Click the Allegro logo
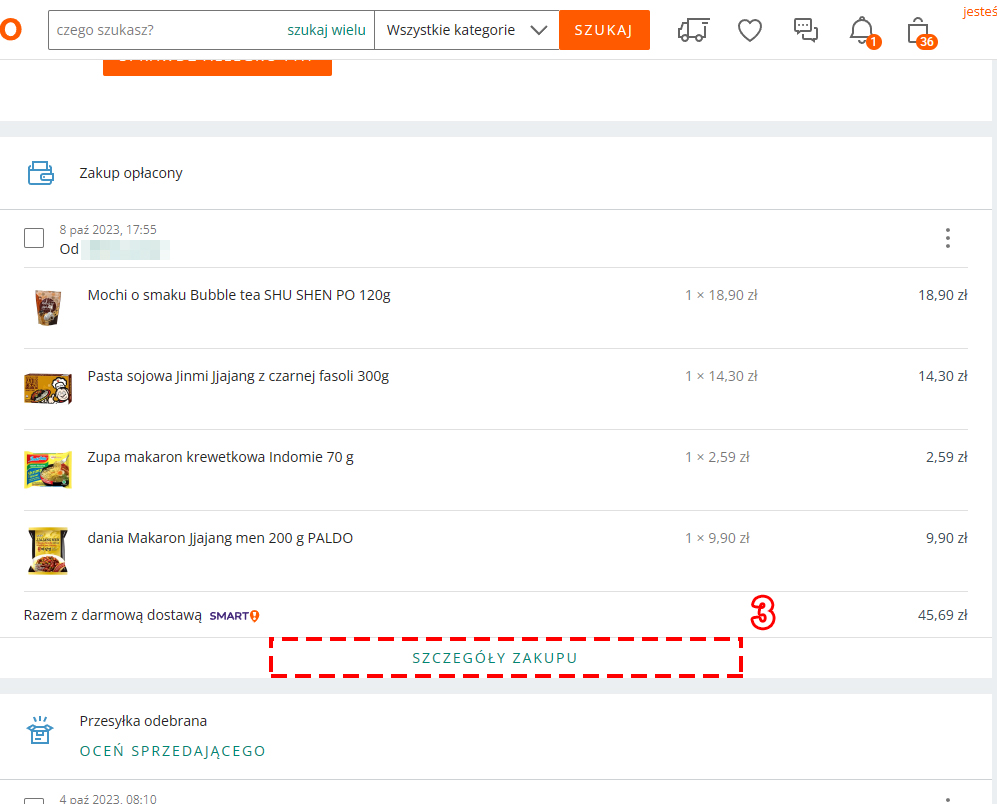The height and width of the screenshot is (804, 997). pos(10,29)
